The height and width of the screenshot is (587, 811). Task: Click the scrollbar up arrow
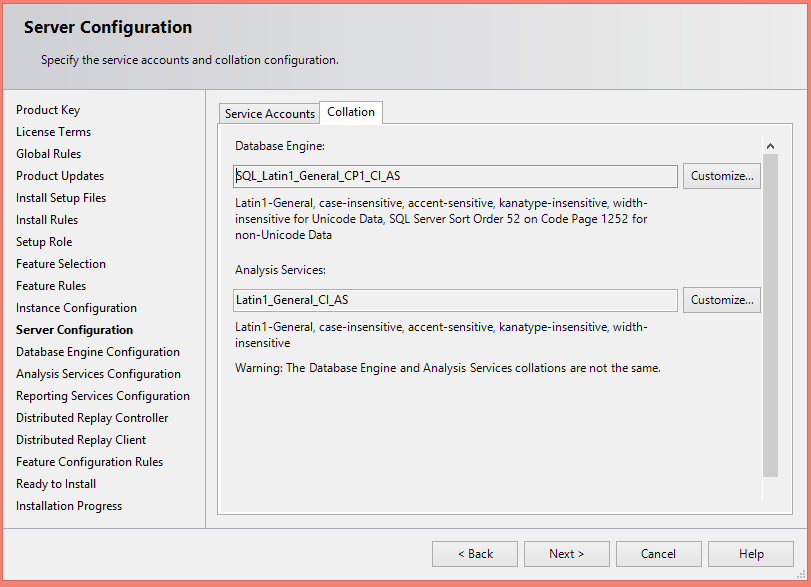(770, 144)
